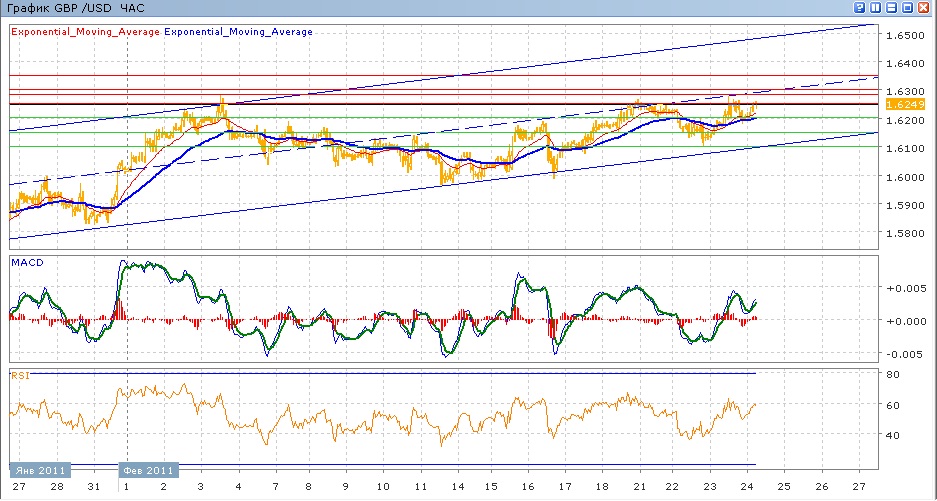937x501 pixels.
Task: Maximize the GBP/USD chart window
Action: point(908,8)
